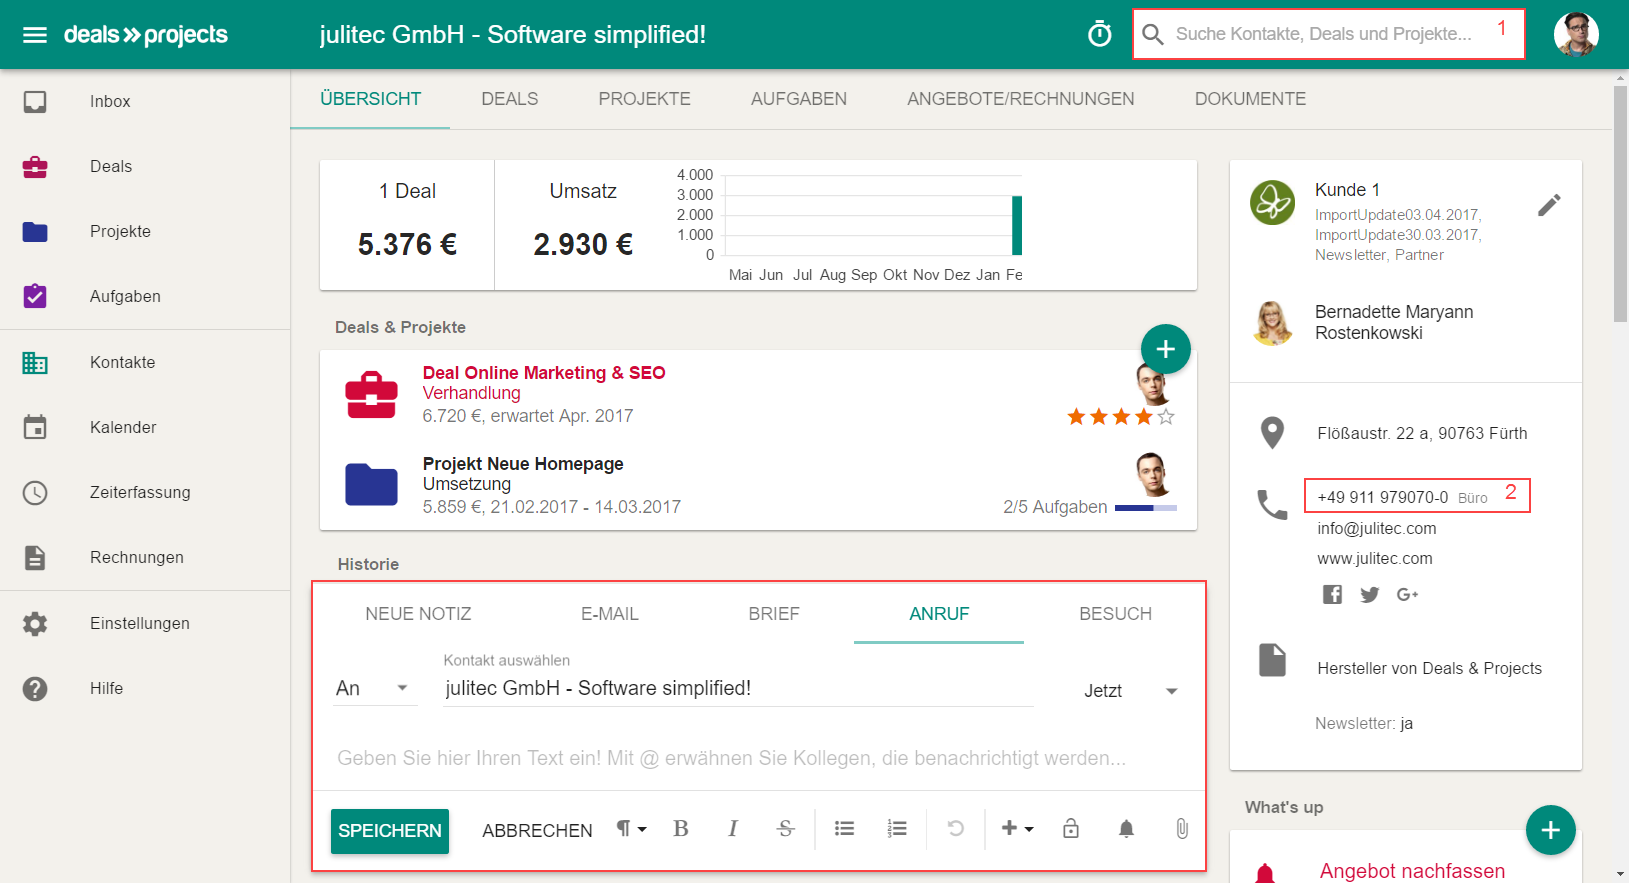Click the undo arrow in the editor
This screenshot has width=1629, height=883.
(955, 828)
